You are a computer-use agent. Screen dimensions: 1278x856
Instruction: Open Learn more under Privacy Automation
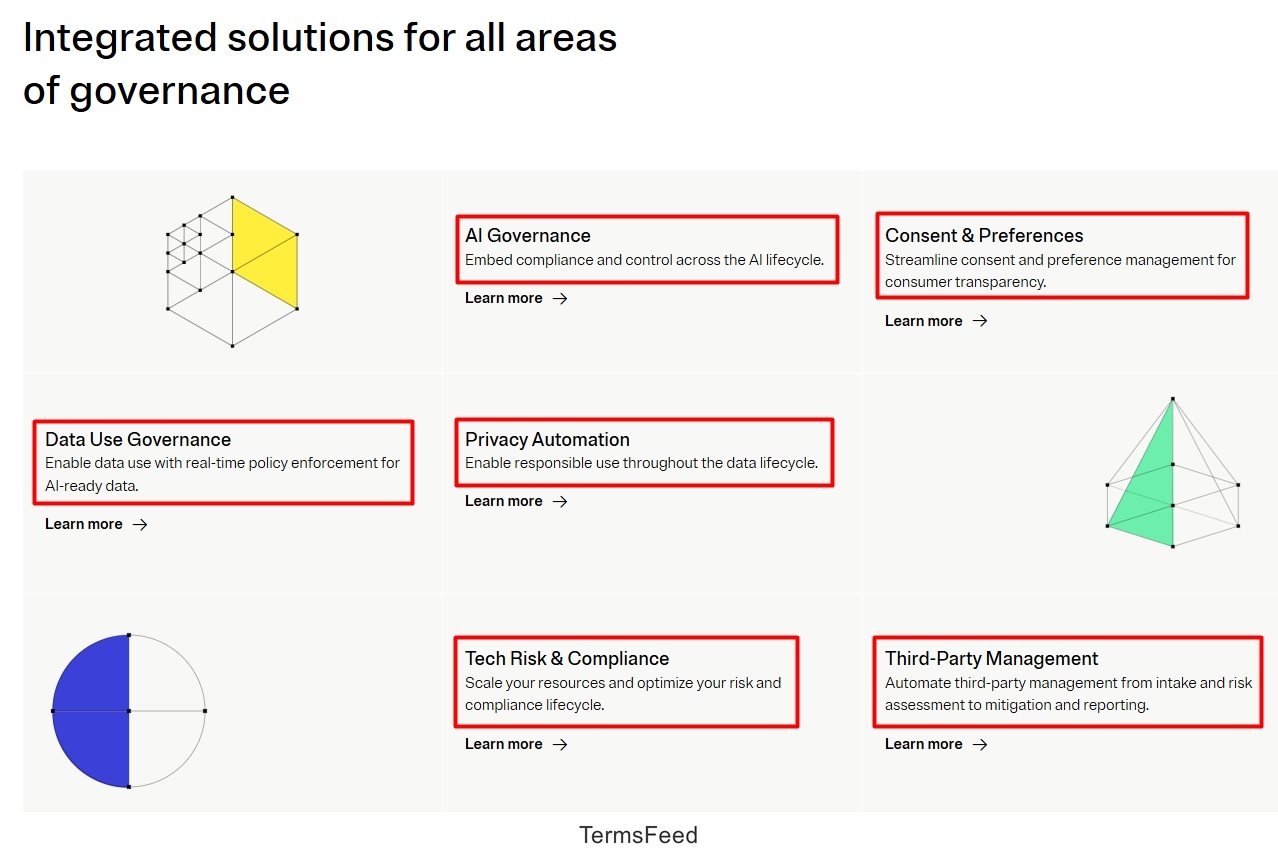tap(516, 501)
